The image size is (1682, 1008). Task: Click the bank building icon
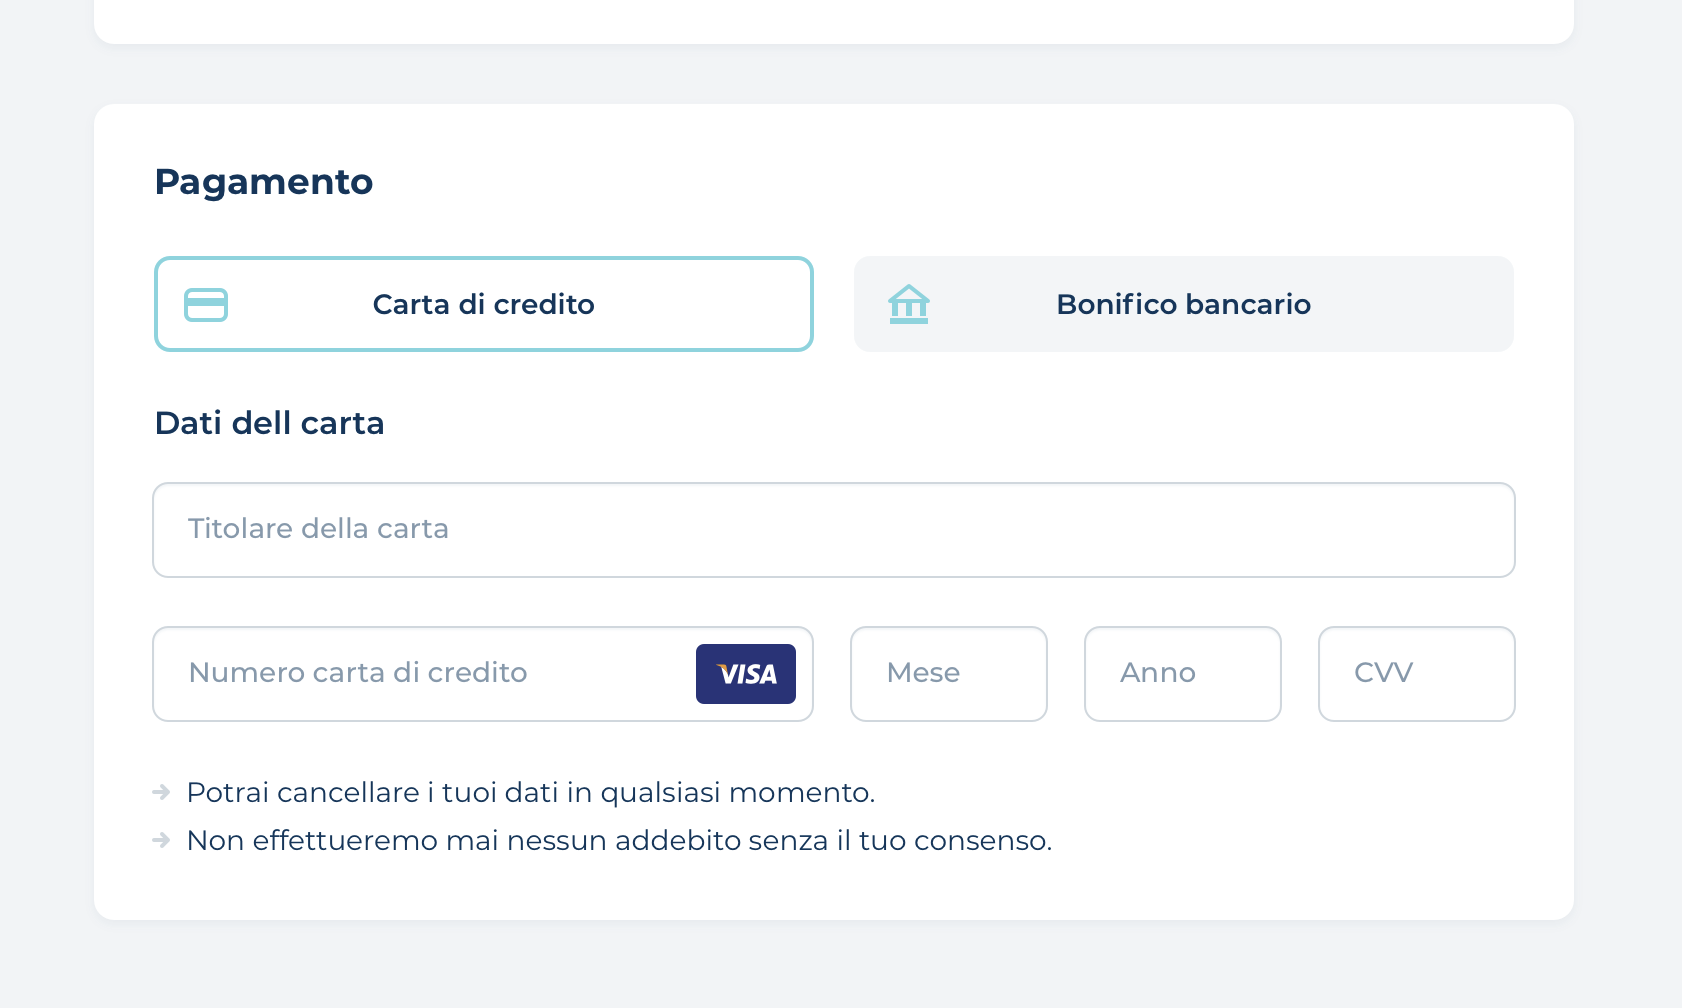tap(909, 305)
